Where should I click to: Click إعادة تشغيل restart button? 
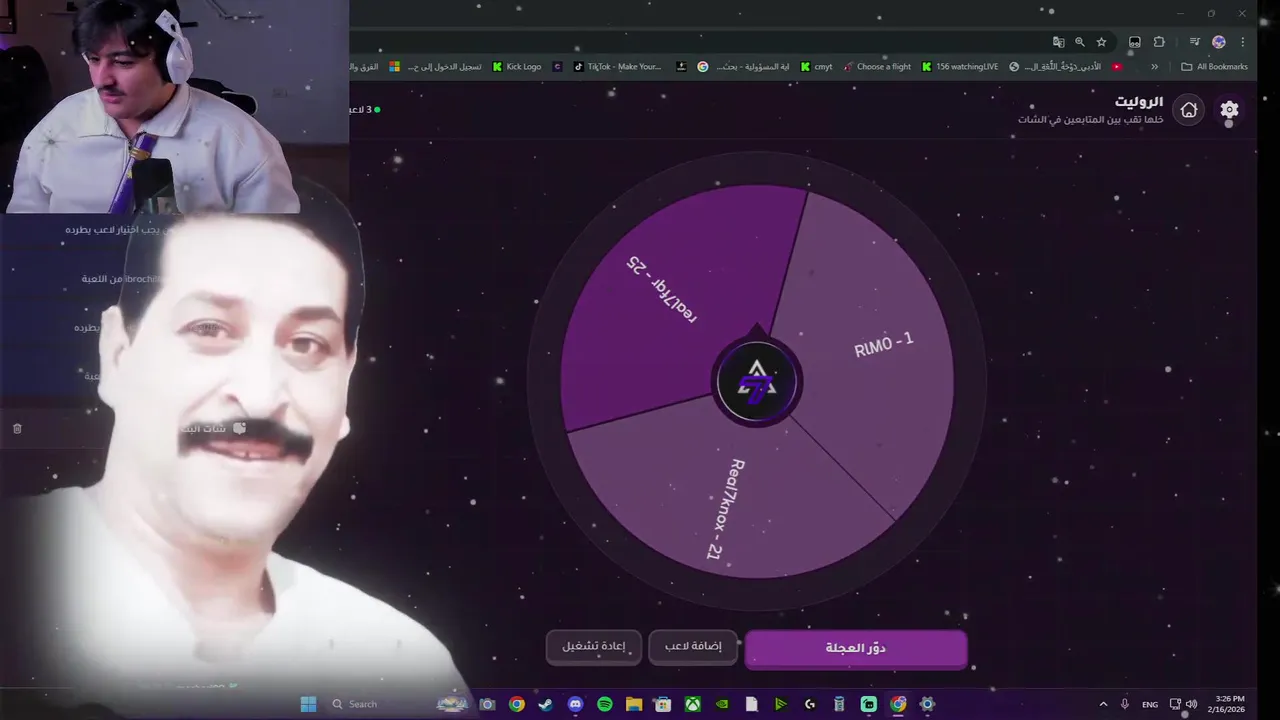(x=593, y=647)
